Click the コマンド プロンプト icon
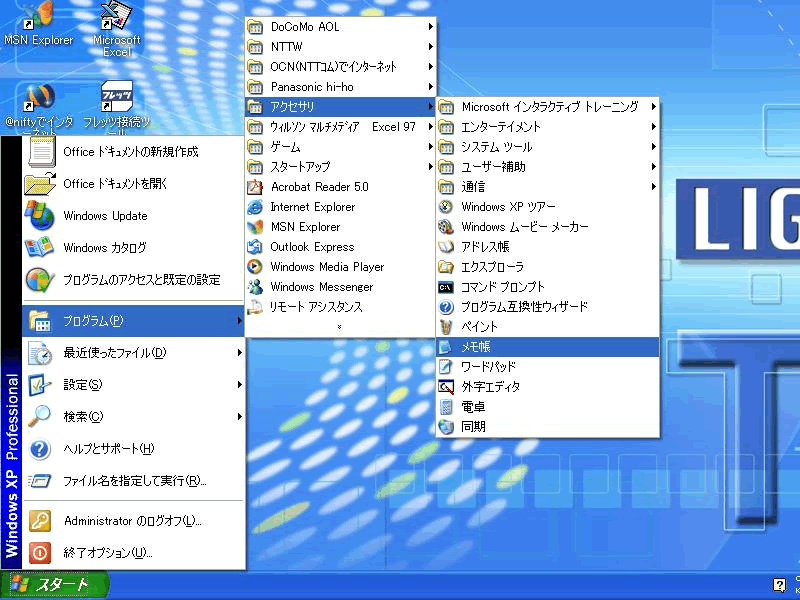 (x=446, y=287)
